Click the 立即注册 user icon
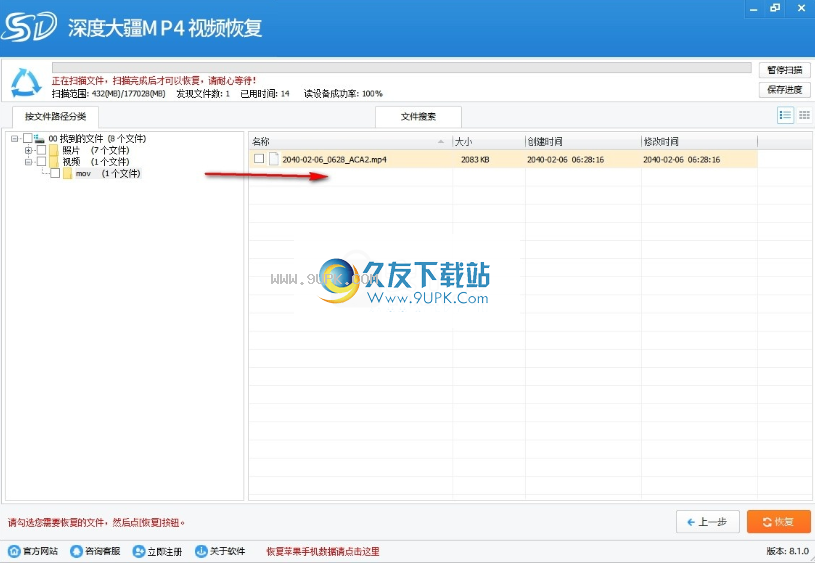 click(139, 551)
